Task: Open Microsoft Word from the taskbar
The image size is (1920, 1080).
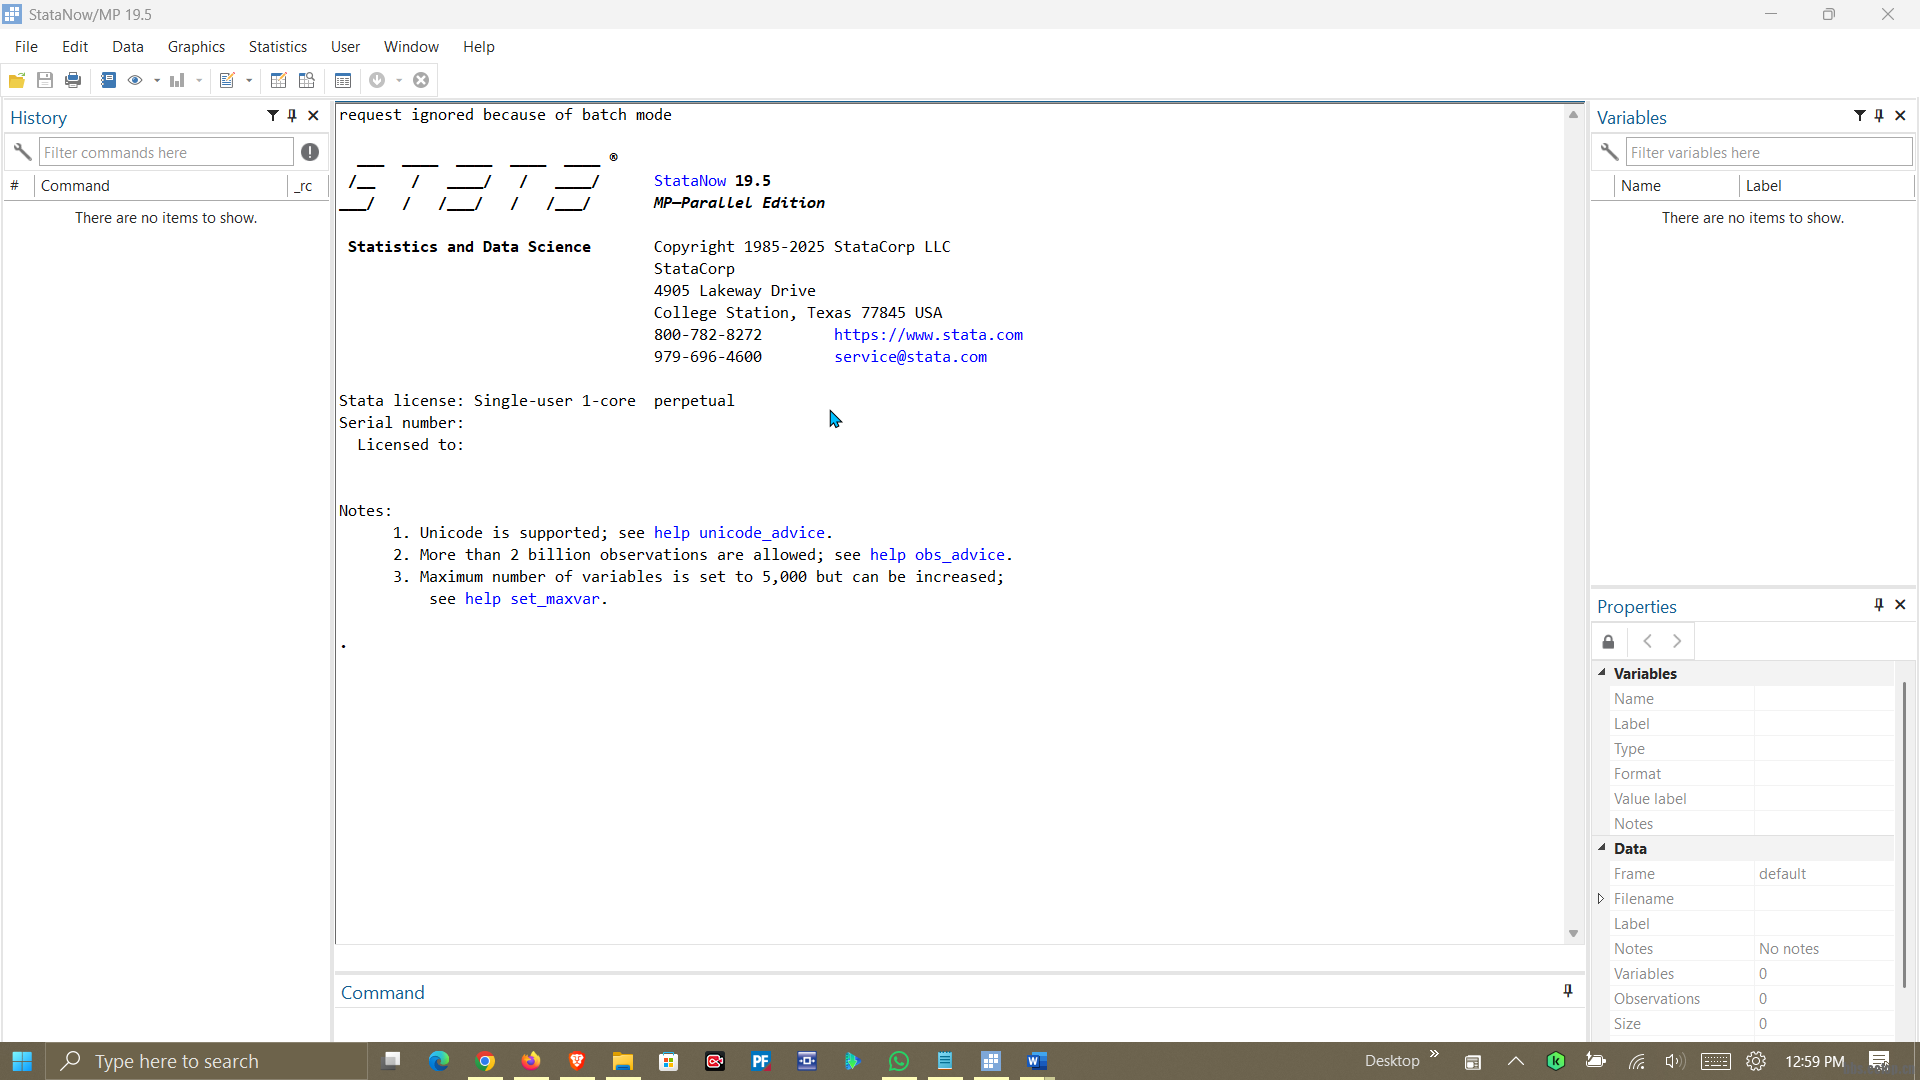Action: pos(1037,1061)
